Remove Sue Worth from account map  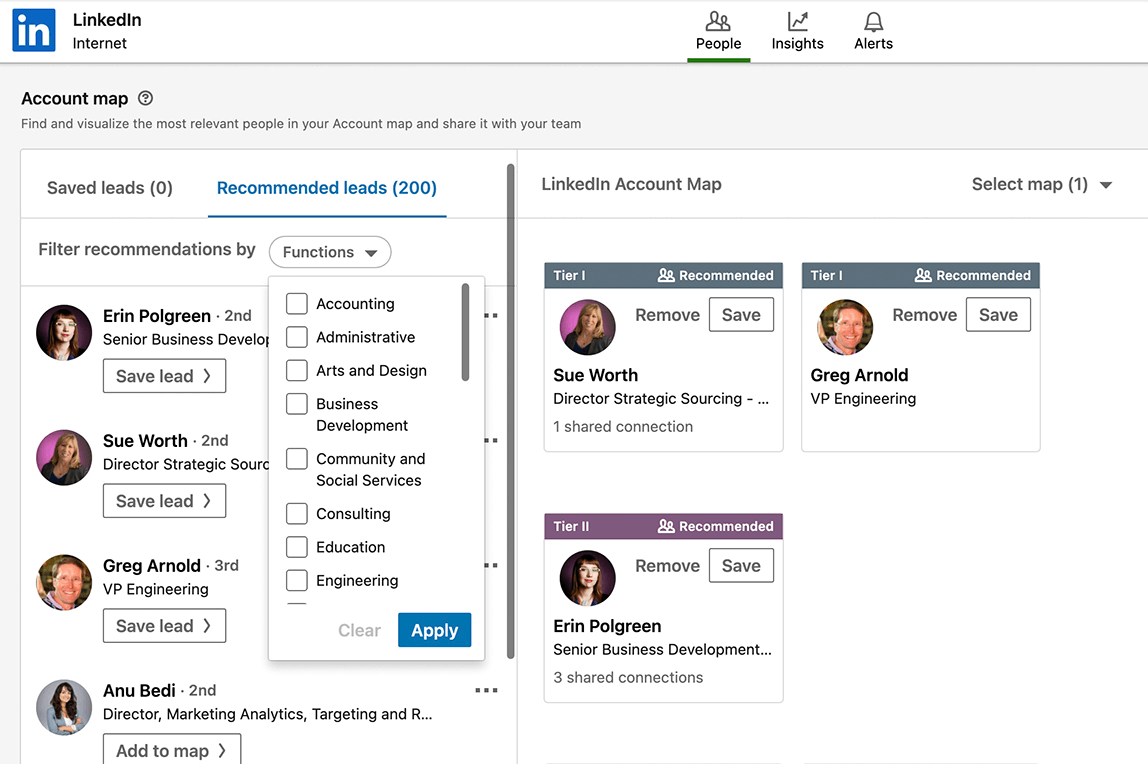click(667, 315)
